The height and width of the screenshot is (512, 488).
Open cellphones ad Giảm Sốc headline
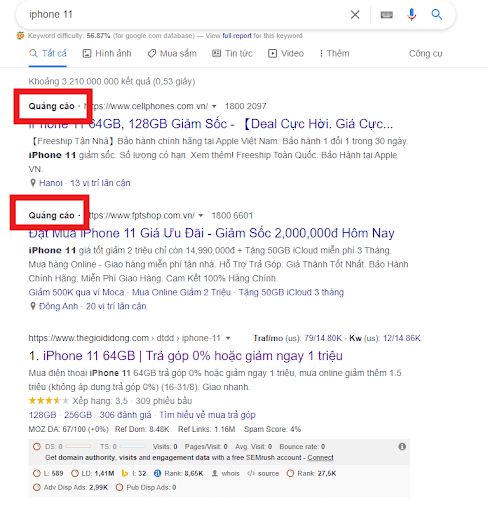pos(211,124)
